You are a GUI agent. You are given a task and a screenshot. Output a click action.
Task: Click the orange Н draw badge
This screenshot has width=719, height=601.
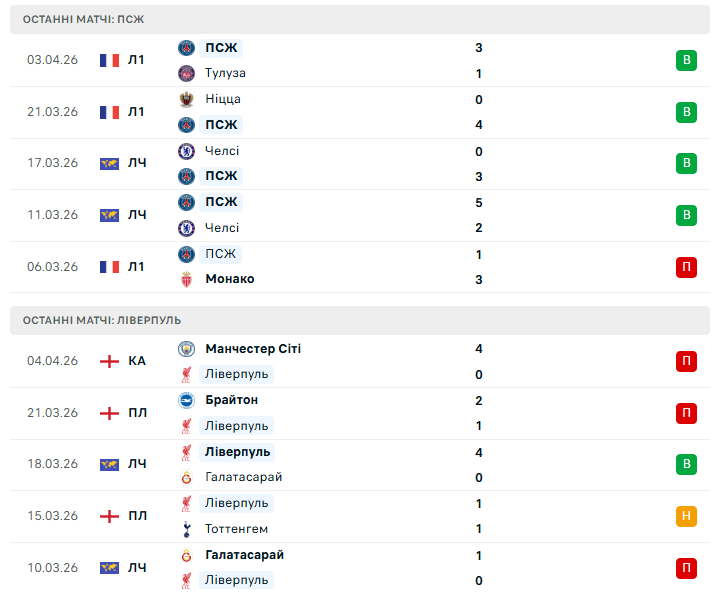686,516
